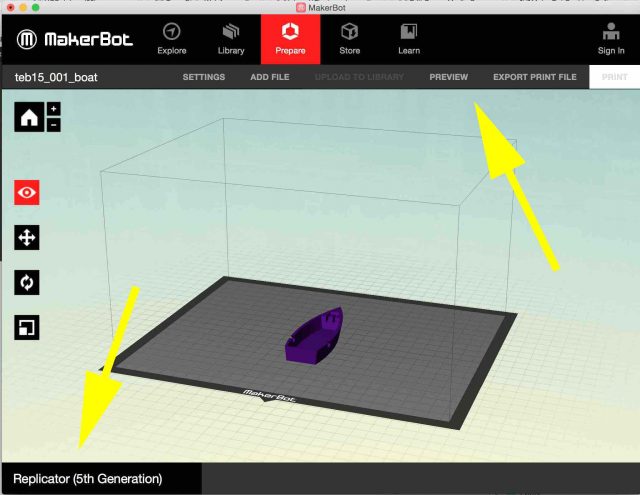Open the print PREVIEW

(449, 77)
